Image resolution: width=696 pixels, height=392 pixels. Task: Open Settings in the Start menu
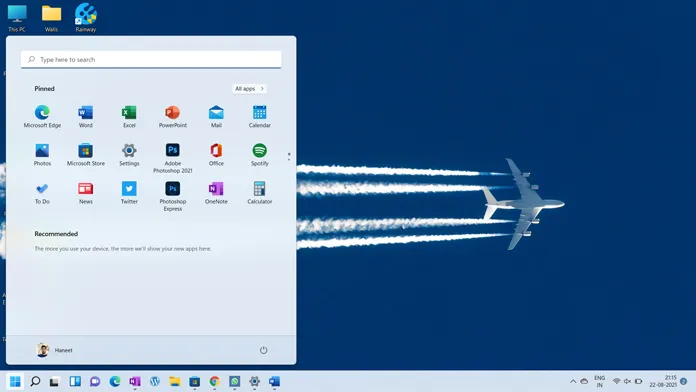click(x=129, y=154)
